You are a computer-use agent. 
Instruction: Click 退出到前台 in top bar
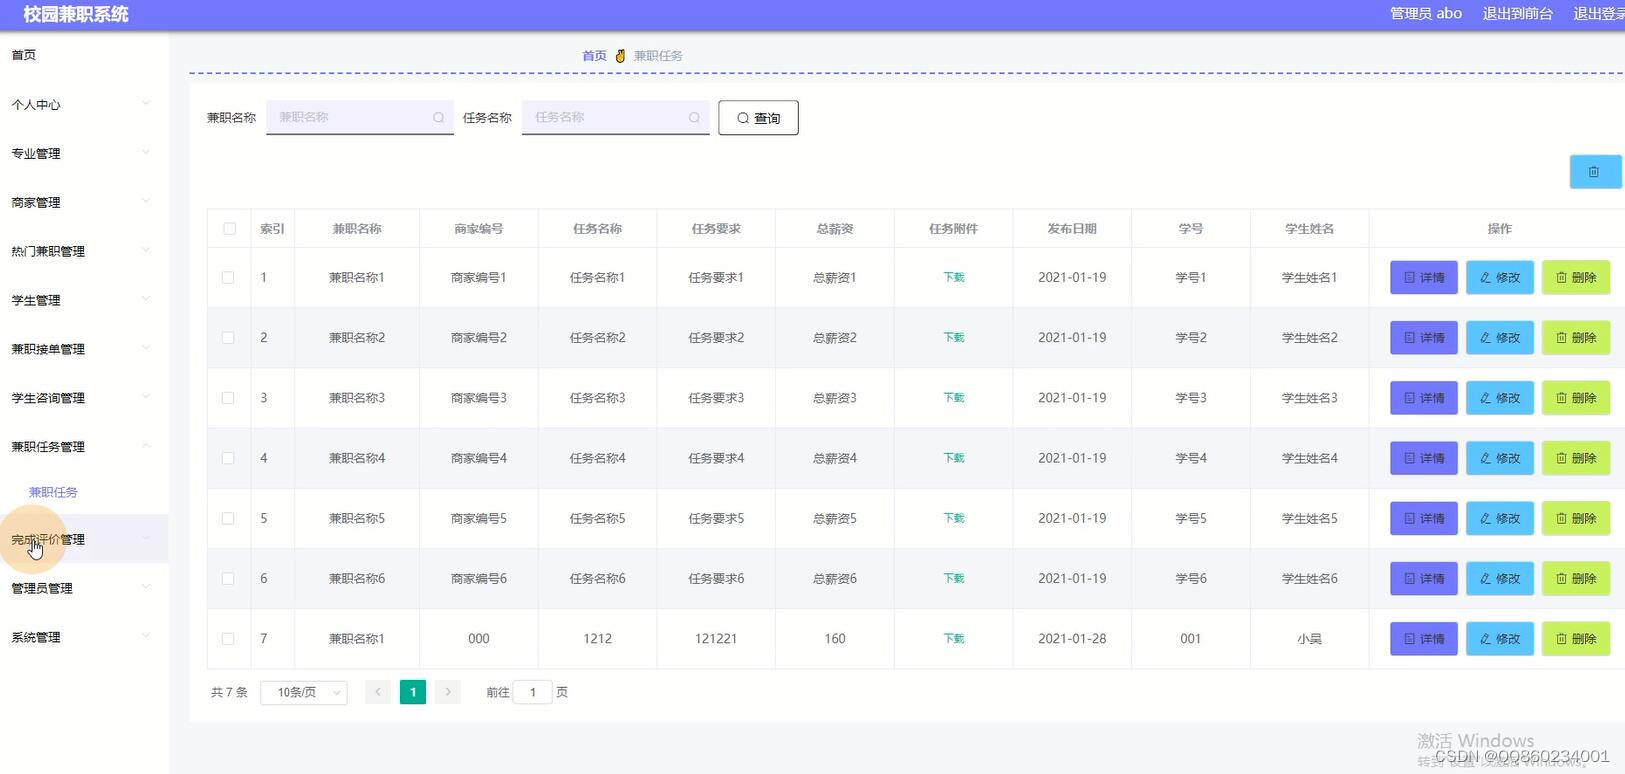1517,13
